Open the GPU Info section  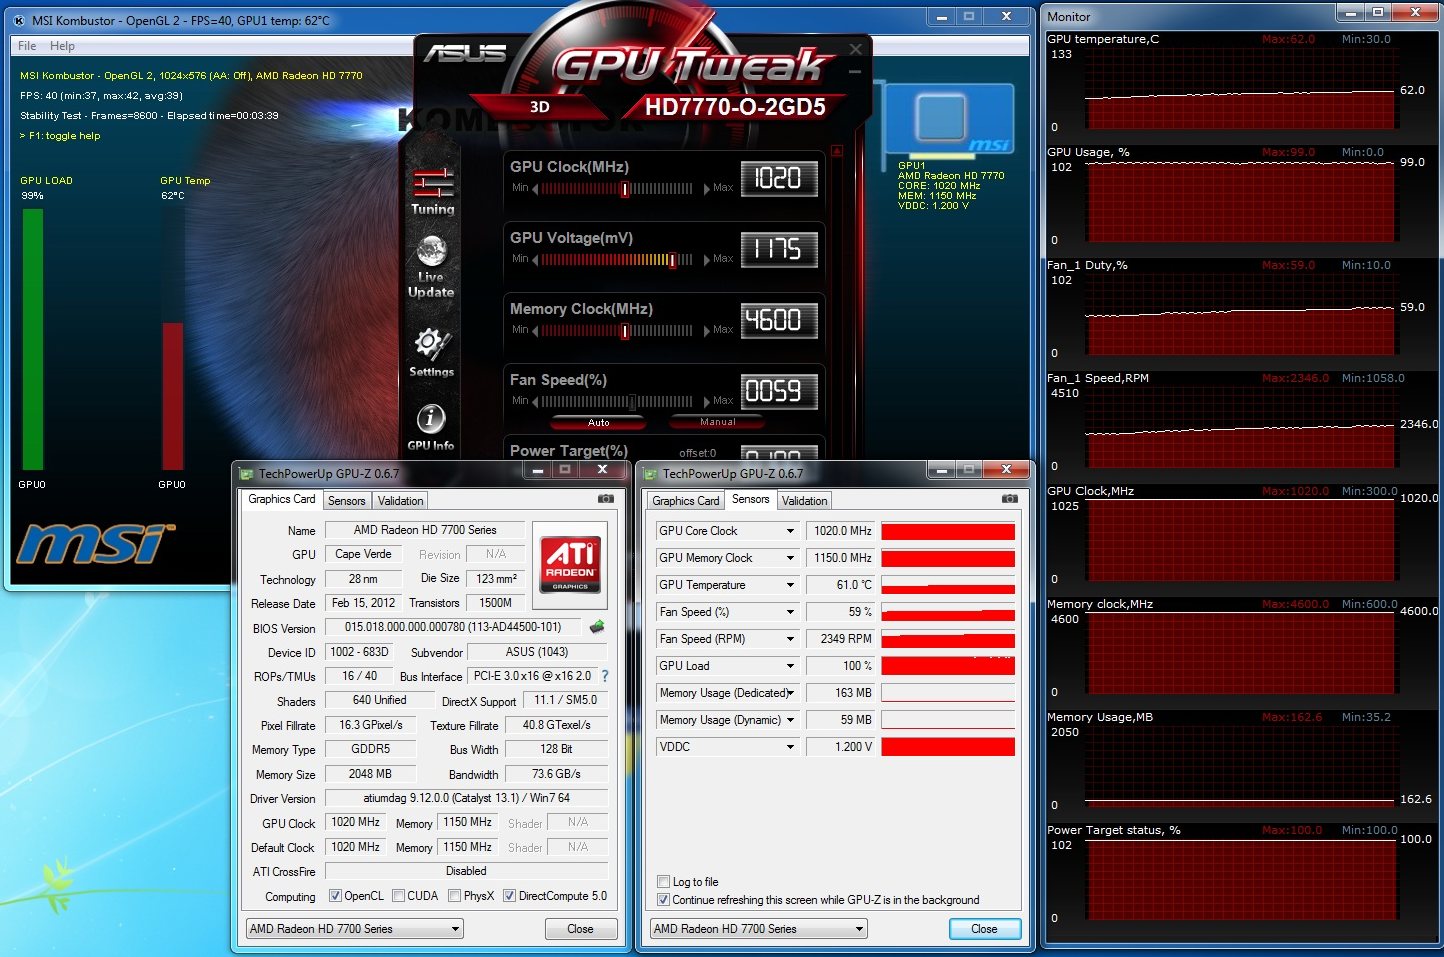(x=431, y=427)
